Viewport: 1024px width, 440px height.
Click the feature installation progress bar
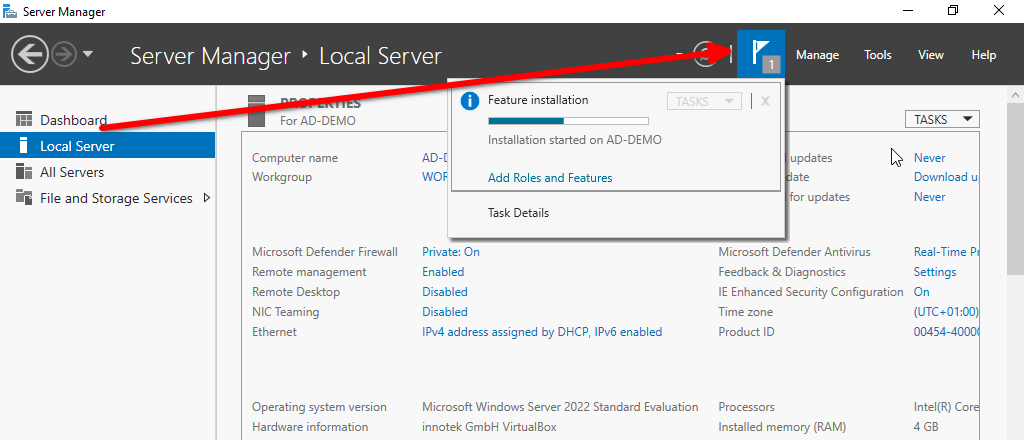click(x=567, y=121)
